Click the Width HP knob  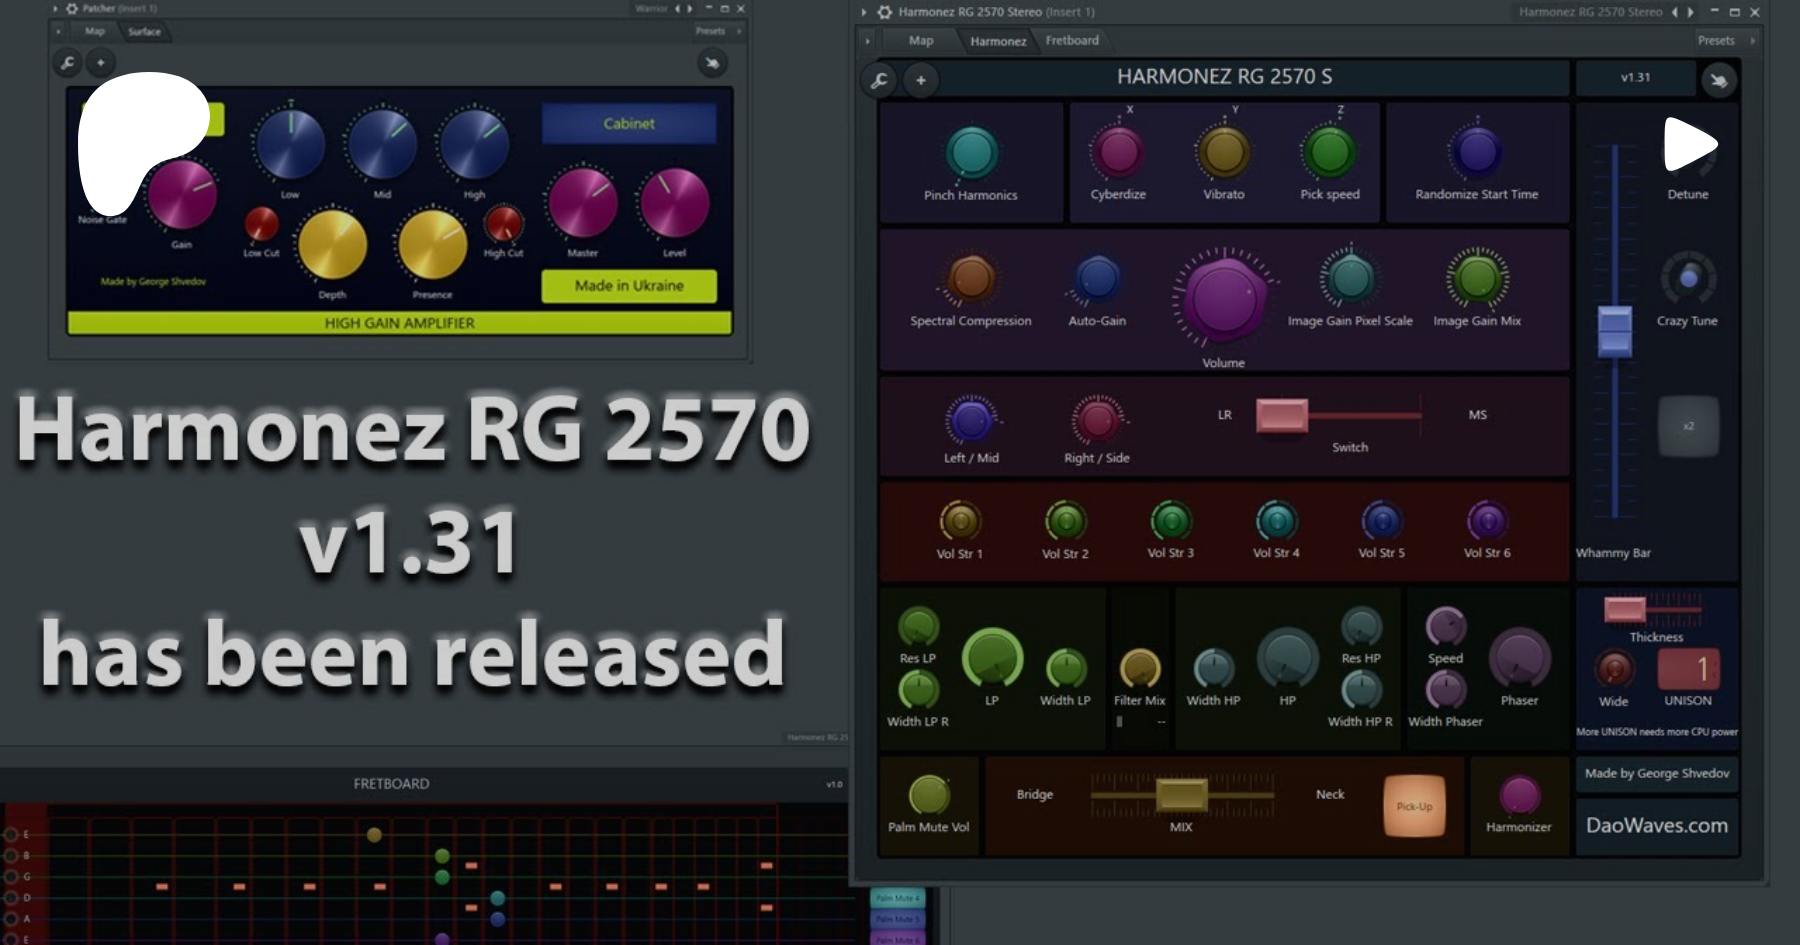point(1213,669)
